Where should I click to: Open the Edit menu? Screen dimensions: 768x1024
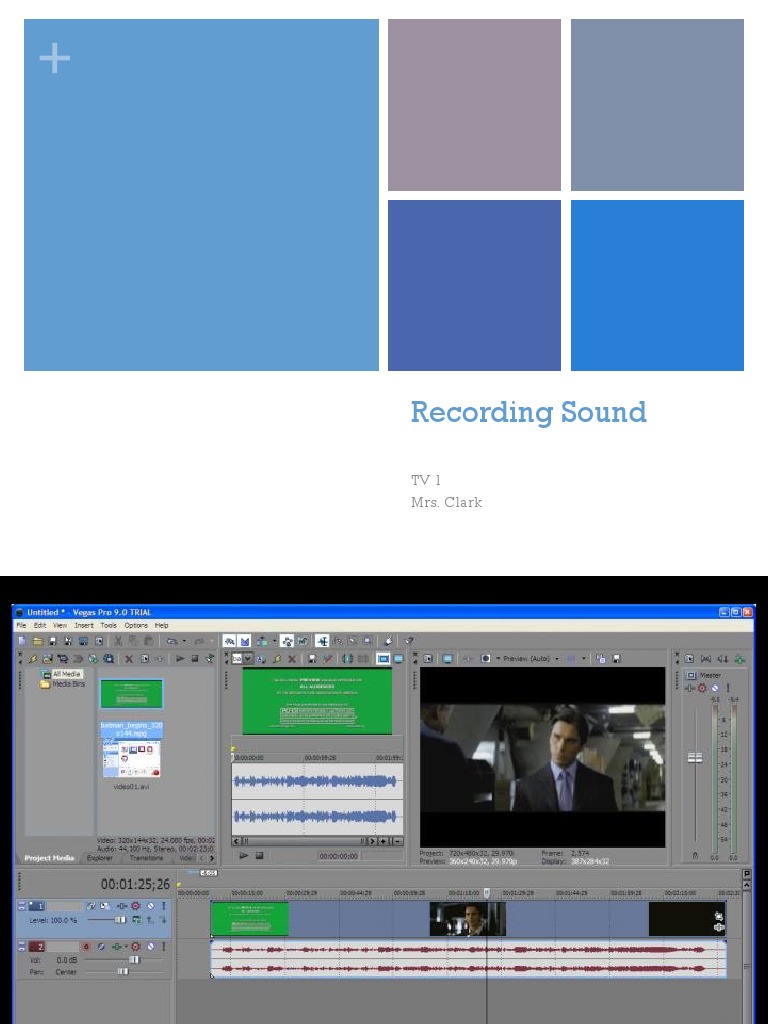coord(40,625)
